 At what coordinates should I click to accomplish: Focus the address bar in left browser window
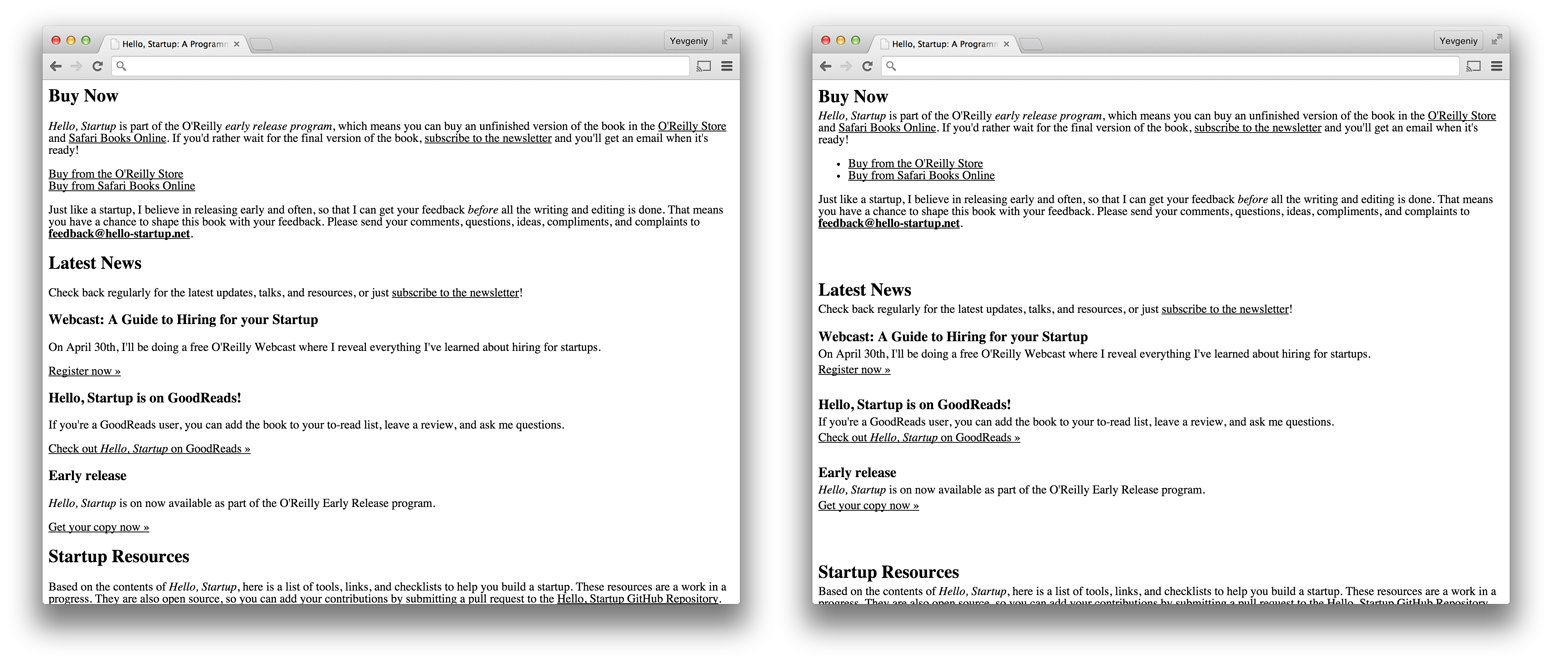pos(401,66)
